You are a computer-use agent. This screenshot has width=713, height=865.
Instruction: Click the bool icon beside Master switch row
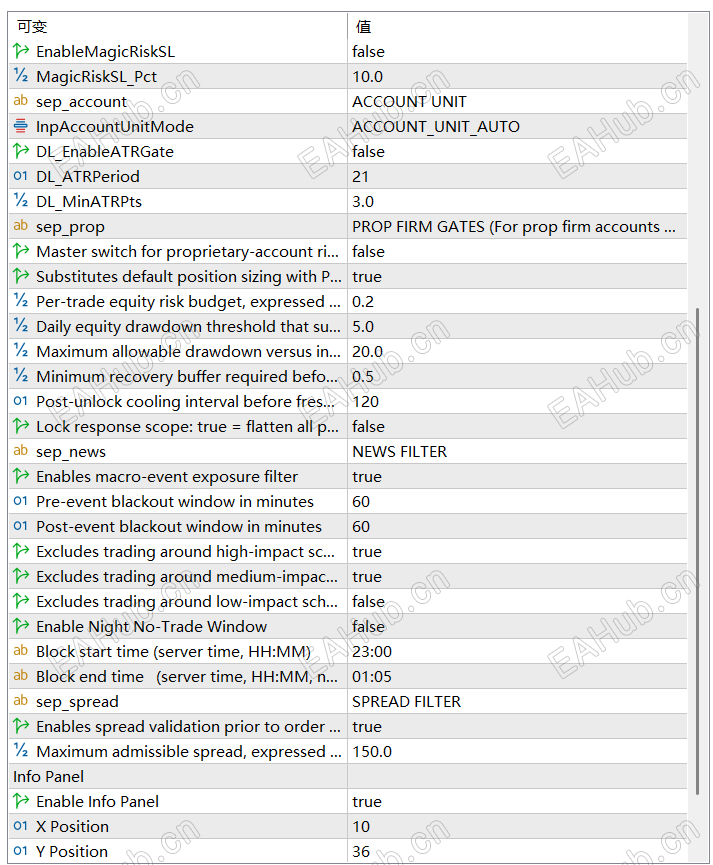click(x=21, y=251)
